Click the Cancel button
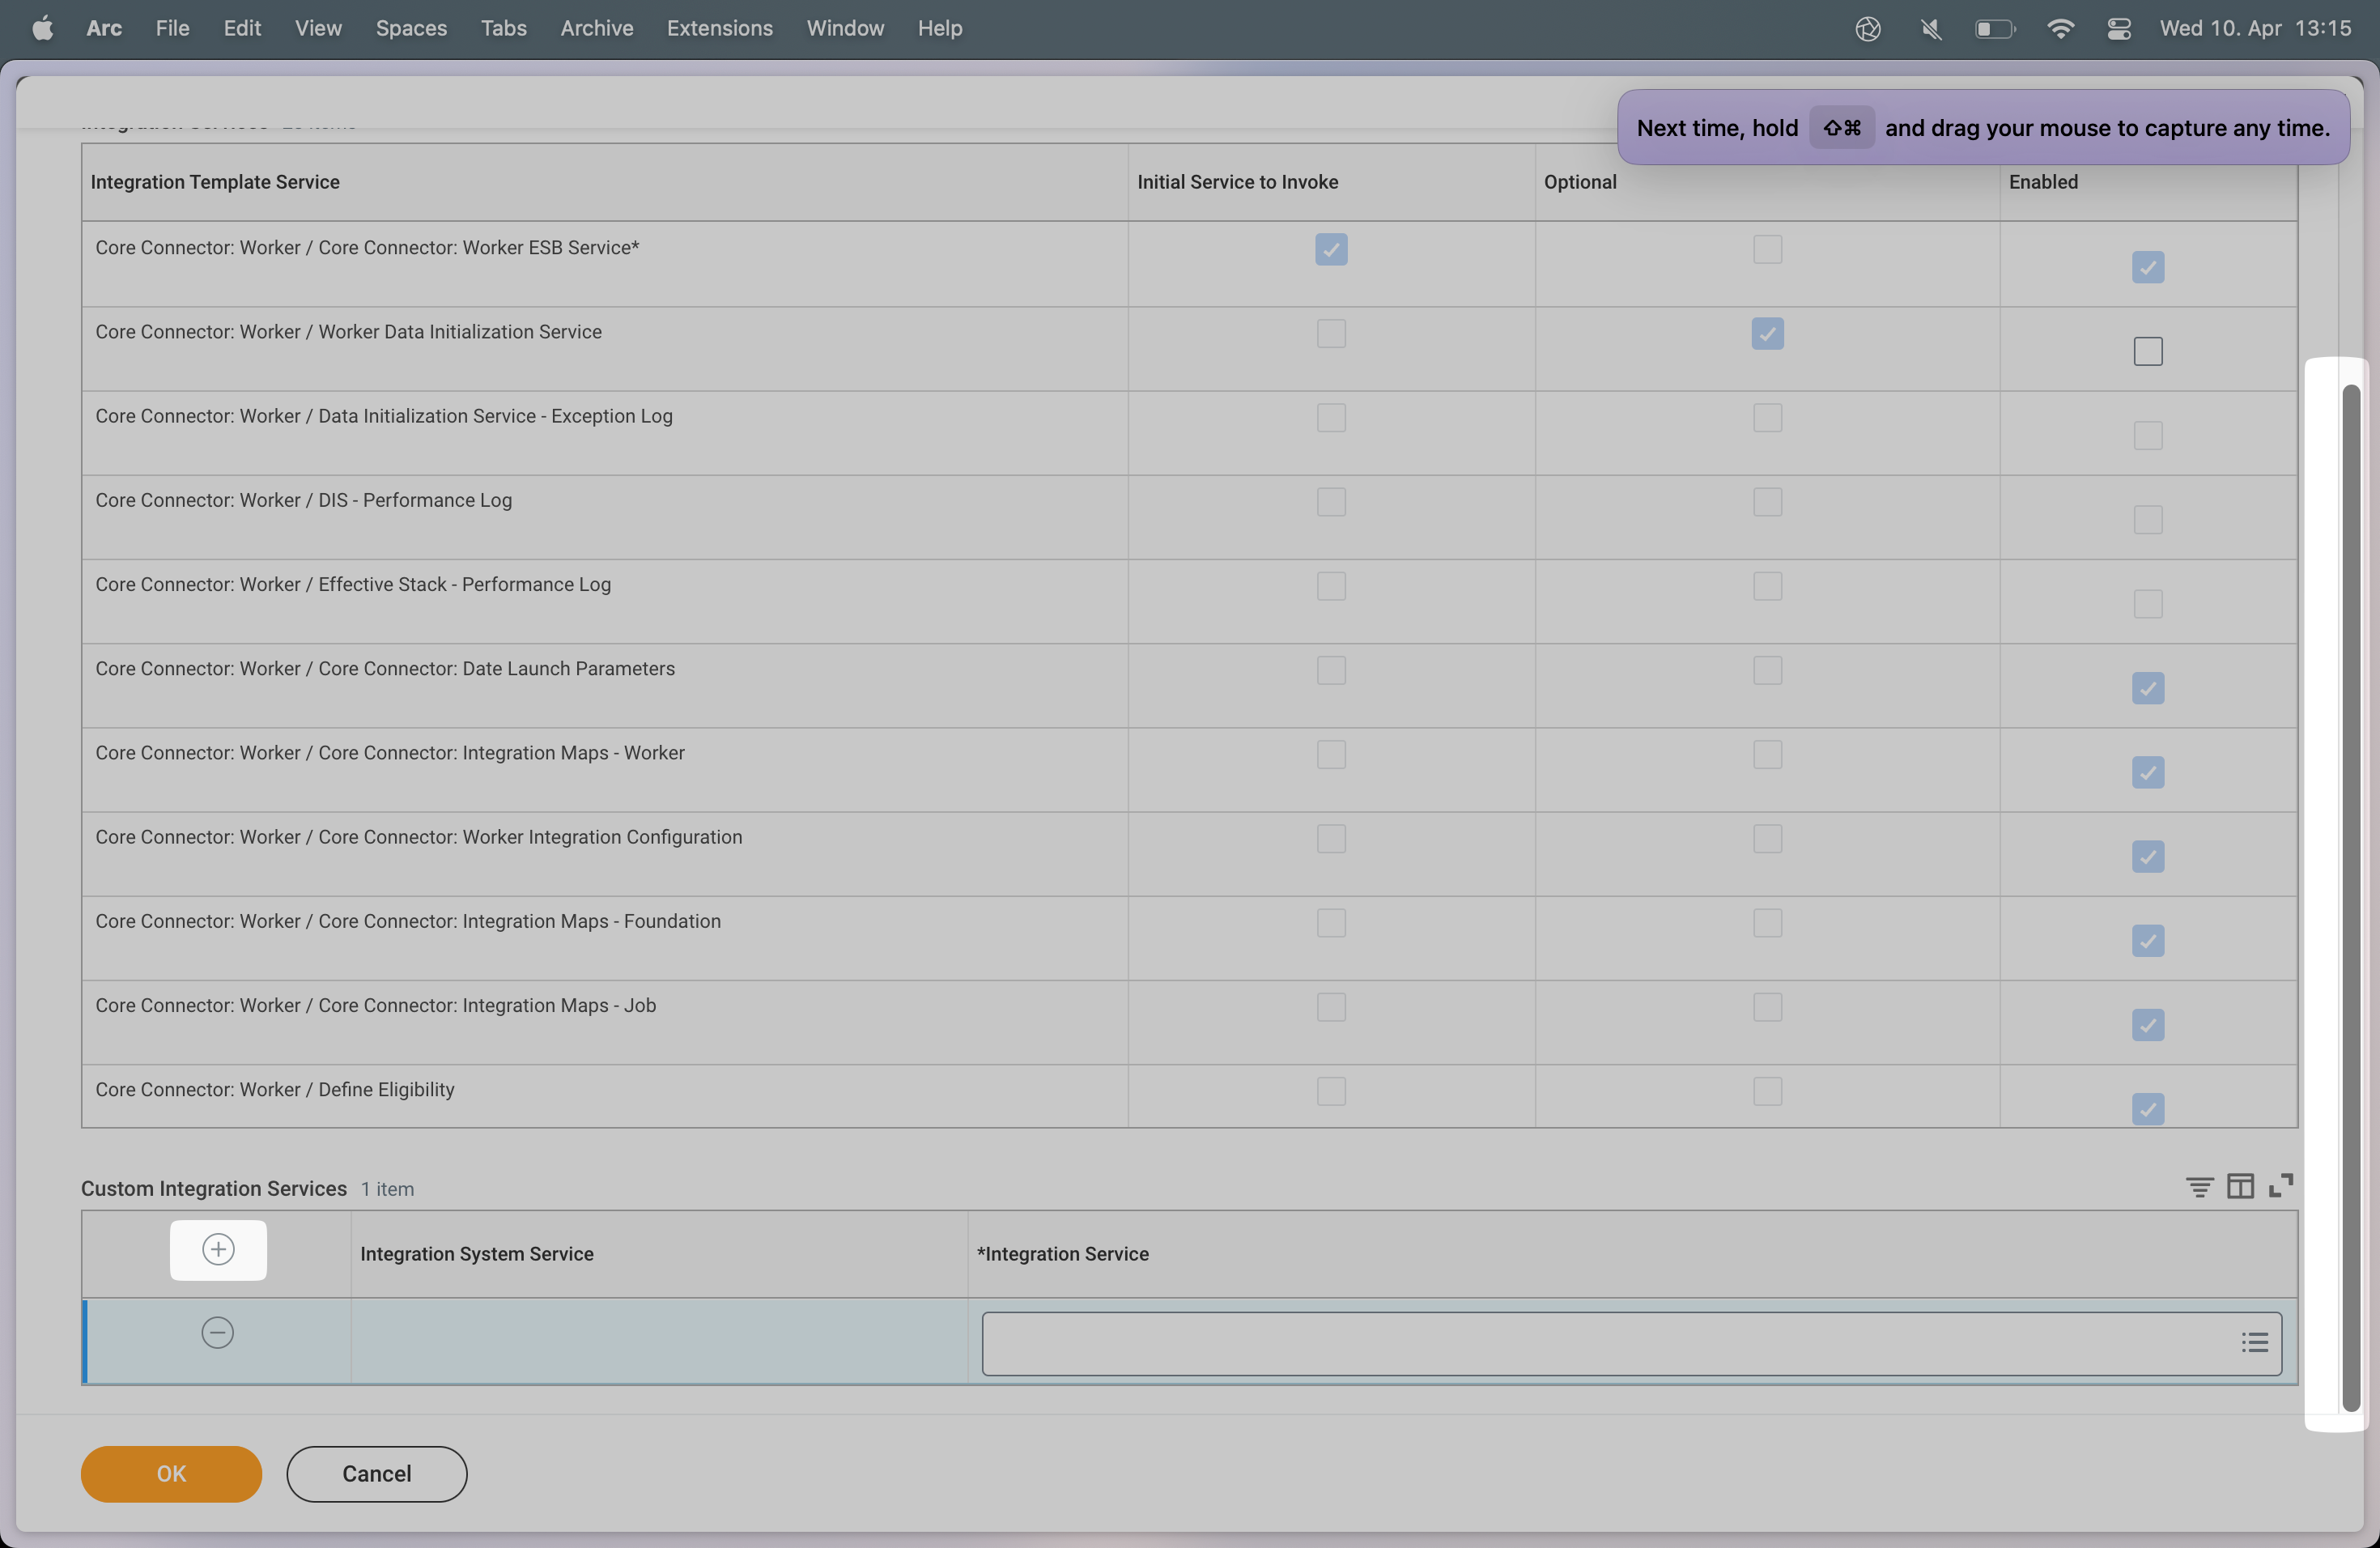The image size is (2380, 1548). point(376,1473)
